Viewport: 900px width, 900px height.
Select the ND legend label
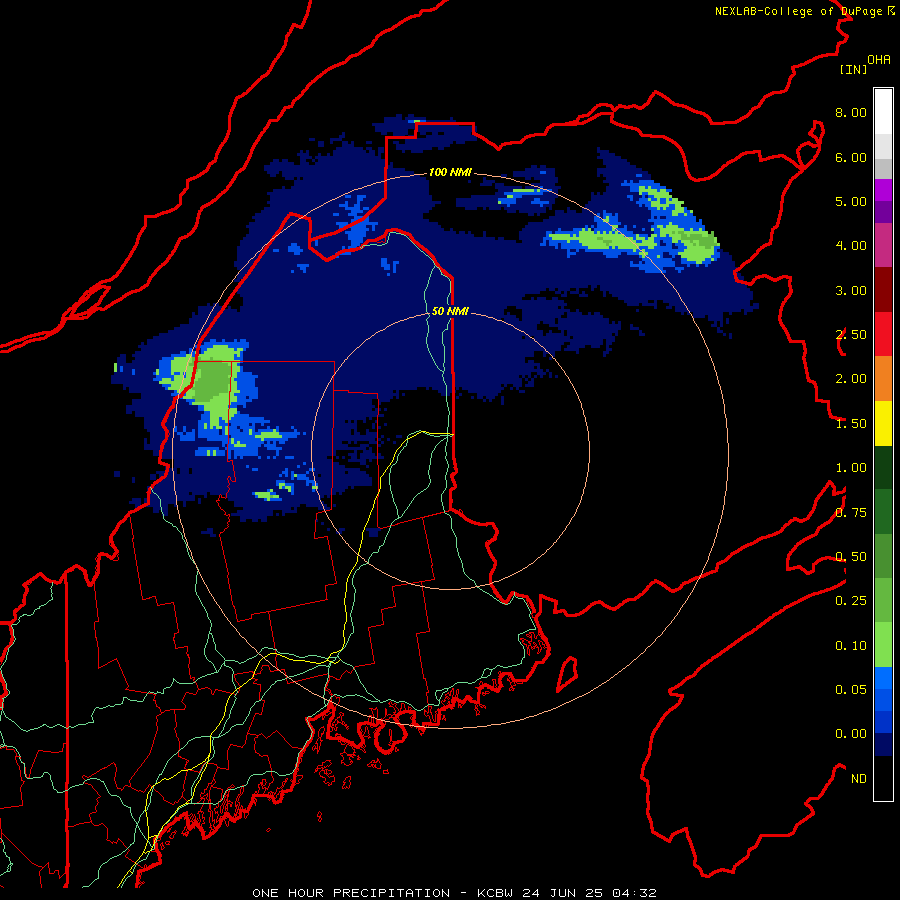pos(859,779)
